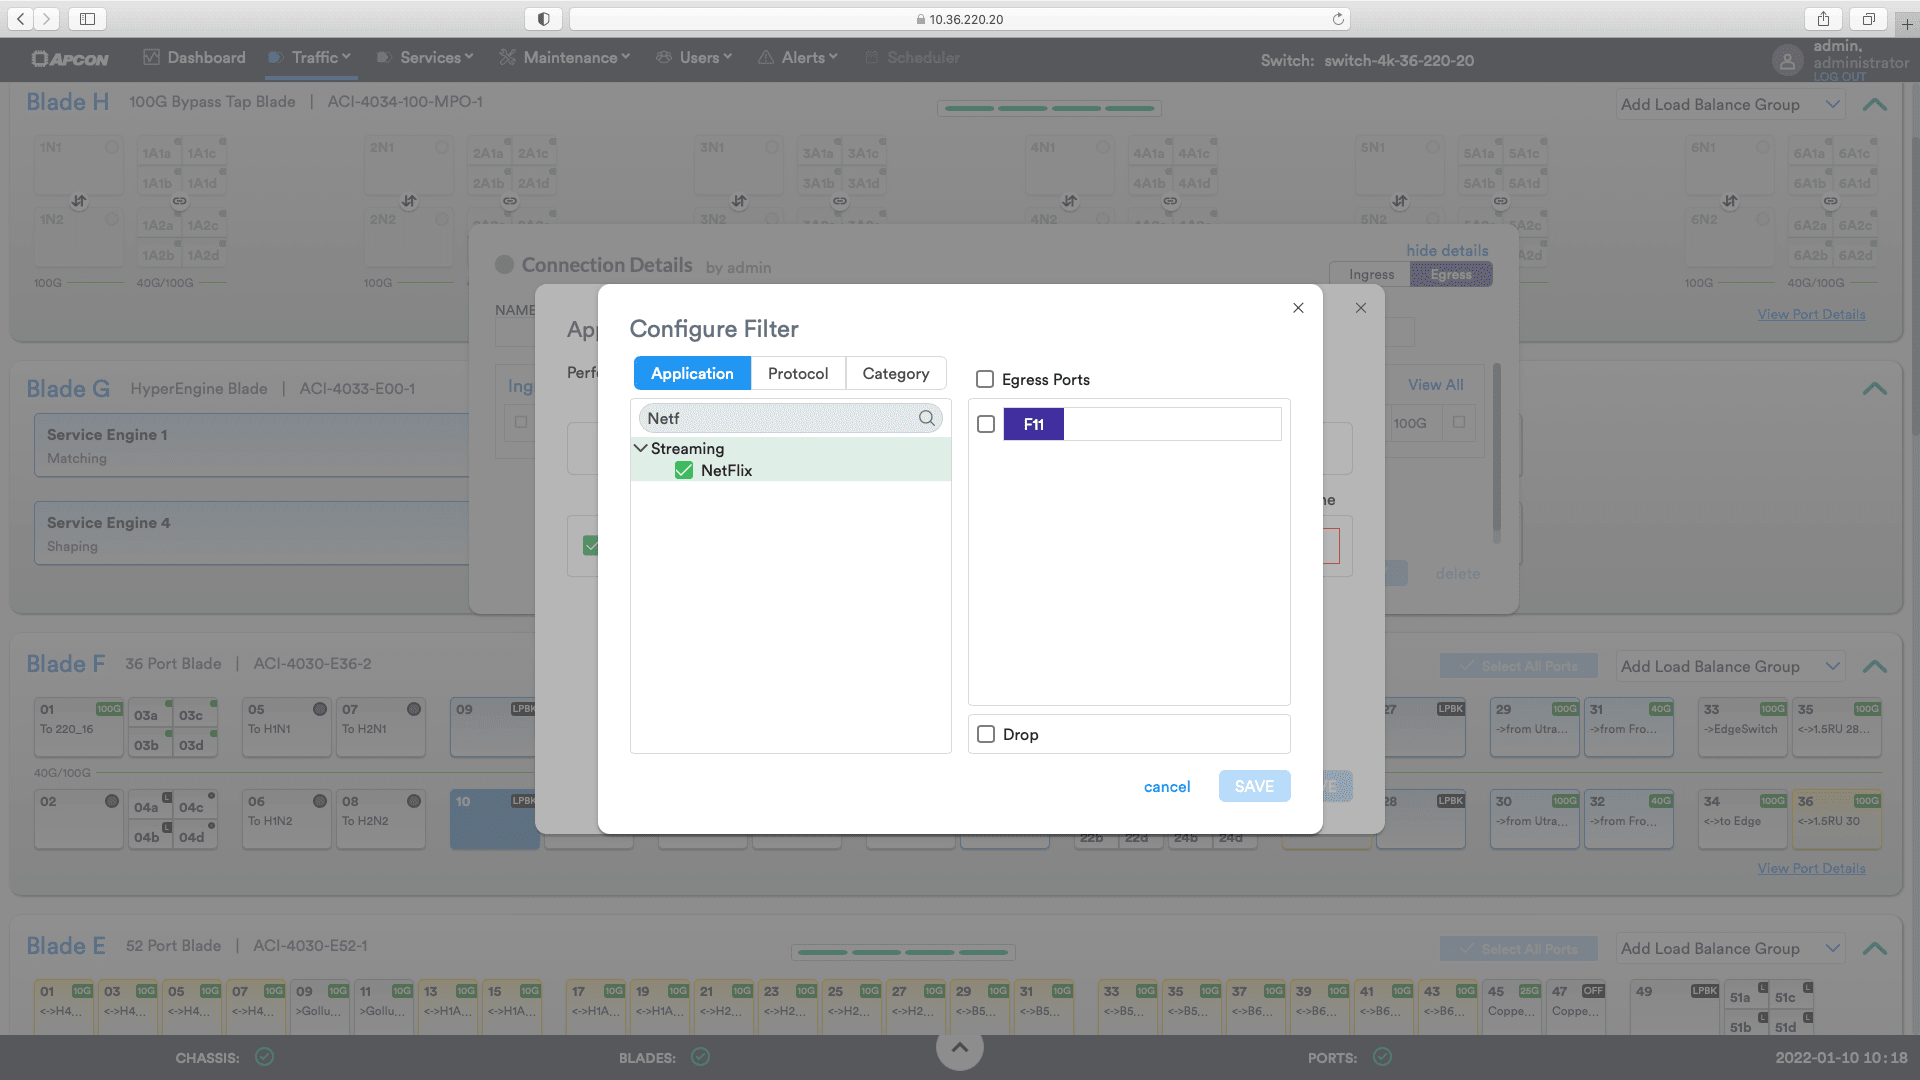Viewport: 1920px width, 1080px height.
Task: Click the APCON logo
Action: click(70, 59)
